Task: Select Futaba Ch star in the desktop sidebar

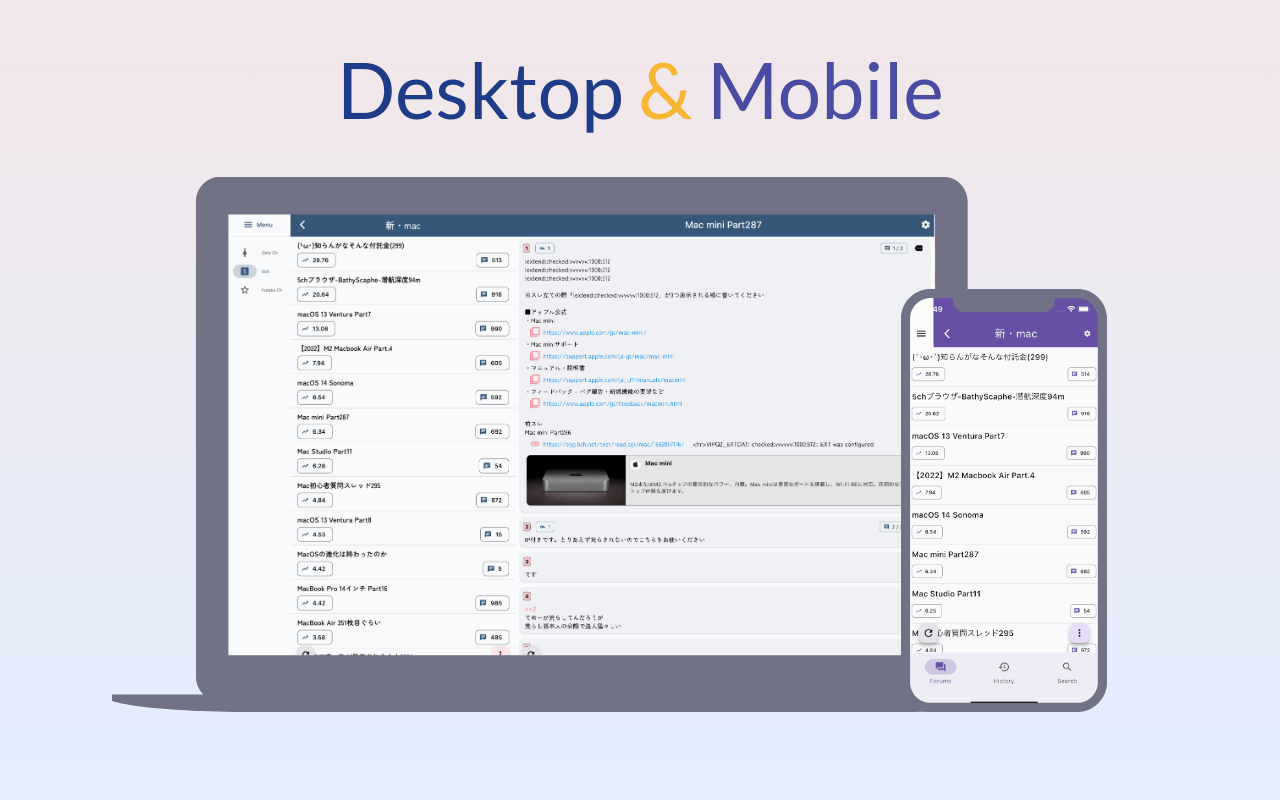Action: pos(258,290)
